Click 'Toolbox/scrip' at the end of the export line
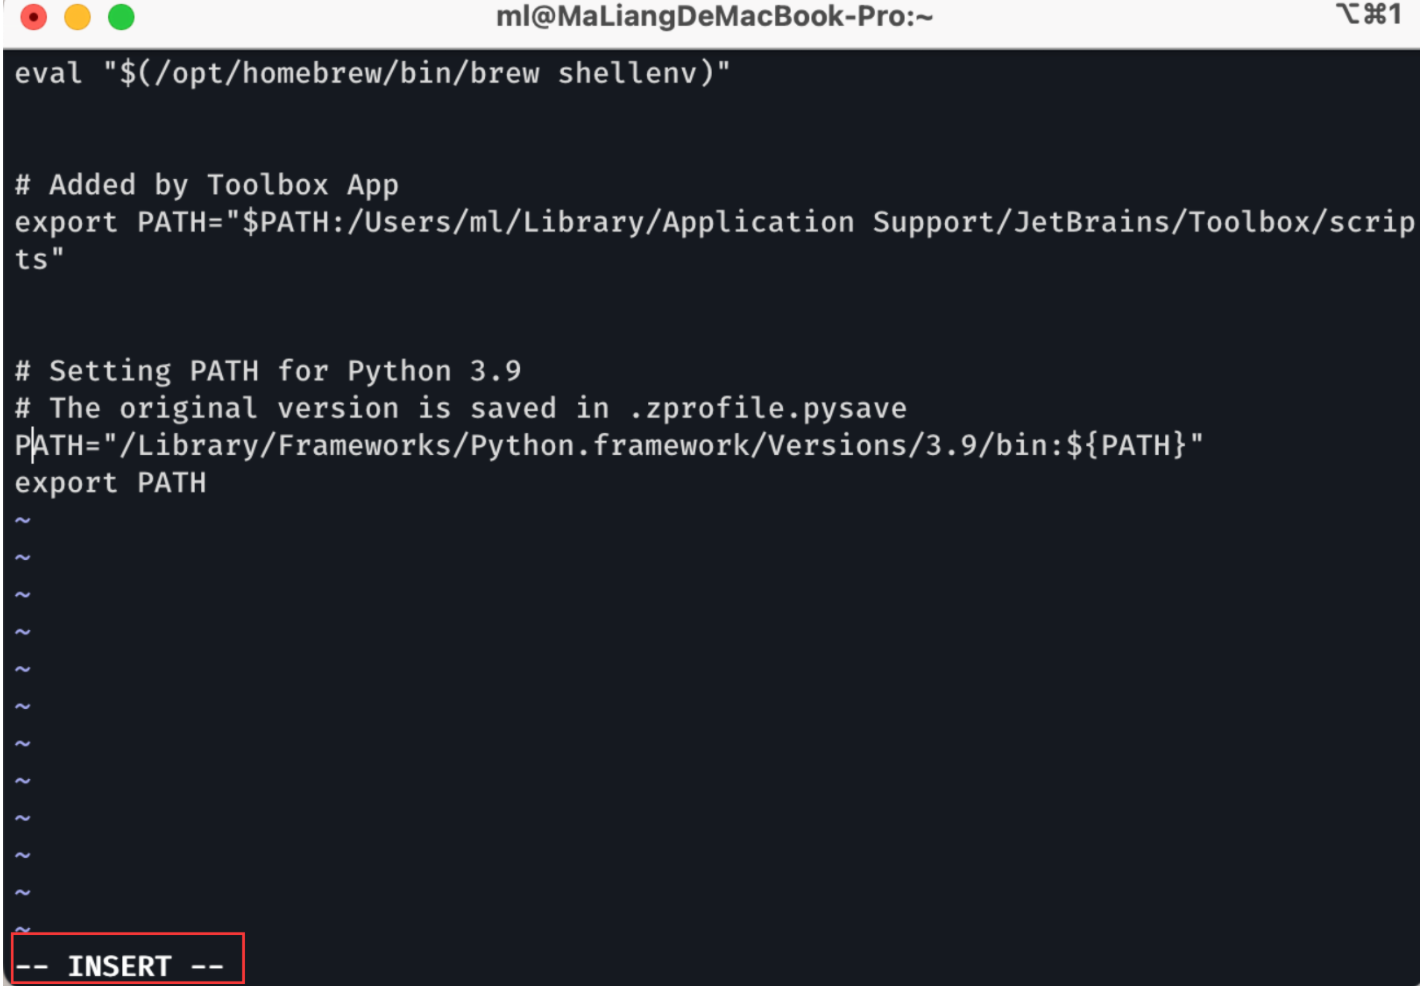This screenshot has width=1420, height=986. (x=1301, y=222)
